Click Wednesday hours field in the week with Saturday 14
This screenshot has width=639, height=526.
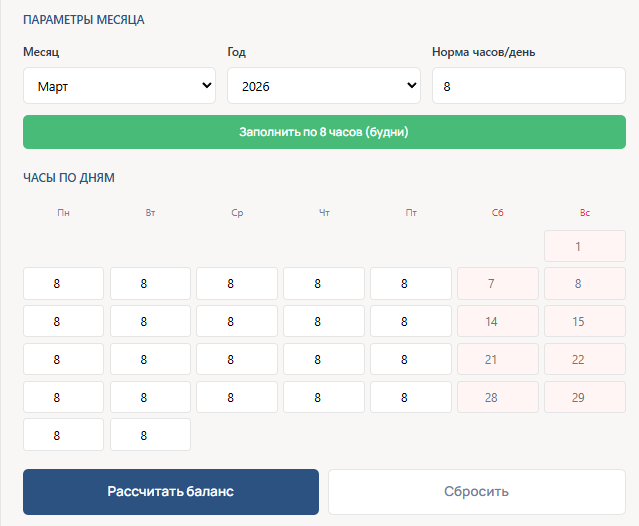(x=236, y=322)
